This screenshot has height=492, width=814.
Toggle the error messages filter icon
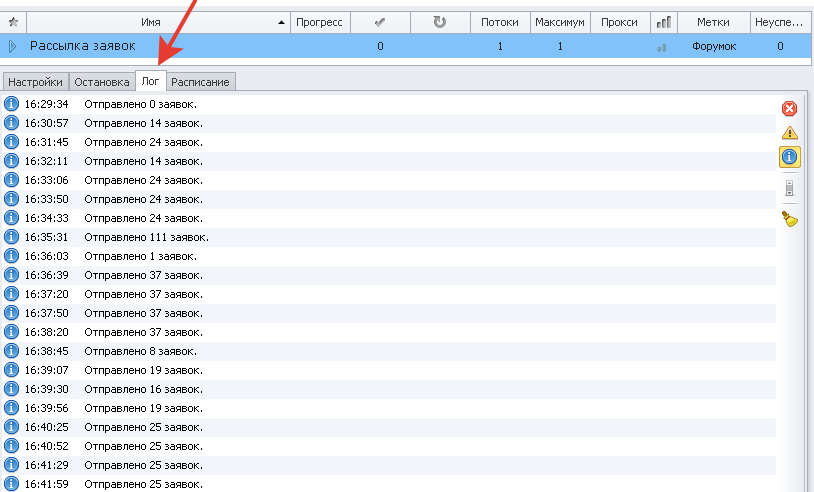point(789,108)
